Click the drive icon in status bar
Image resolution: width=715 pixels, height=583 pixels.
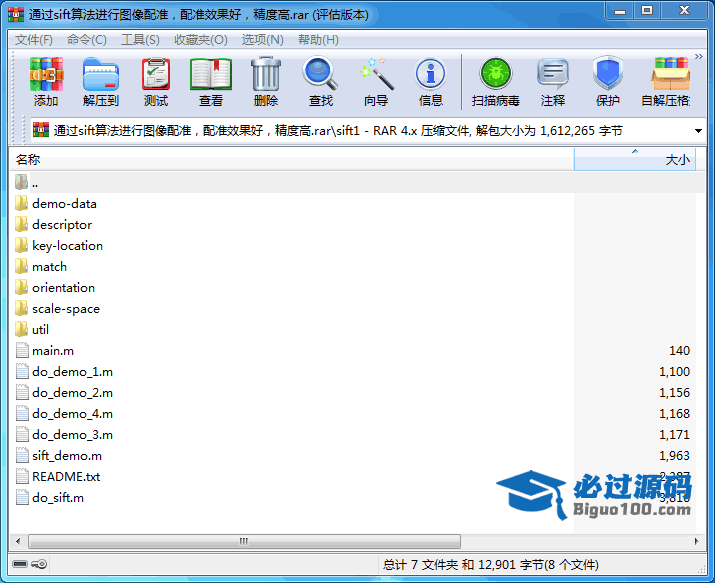click(x=20, y=564)
